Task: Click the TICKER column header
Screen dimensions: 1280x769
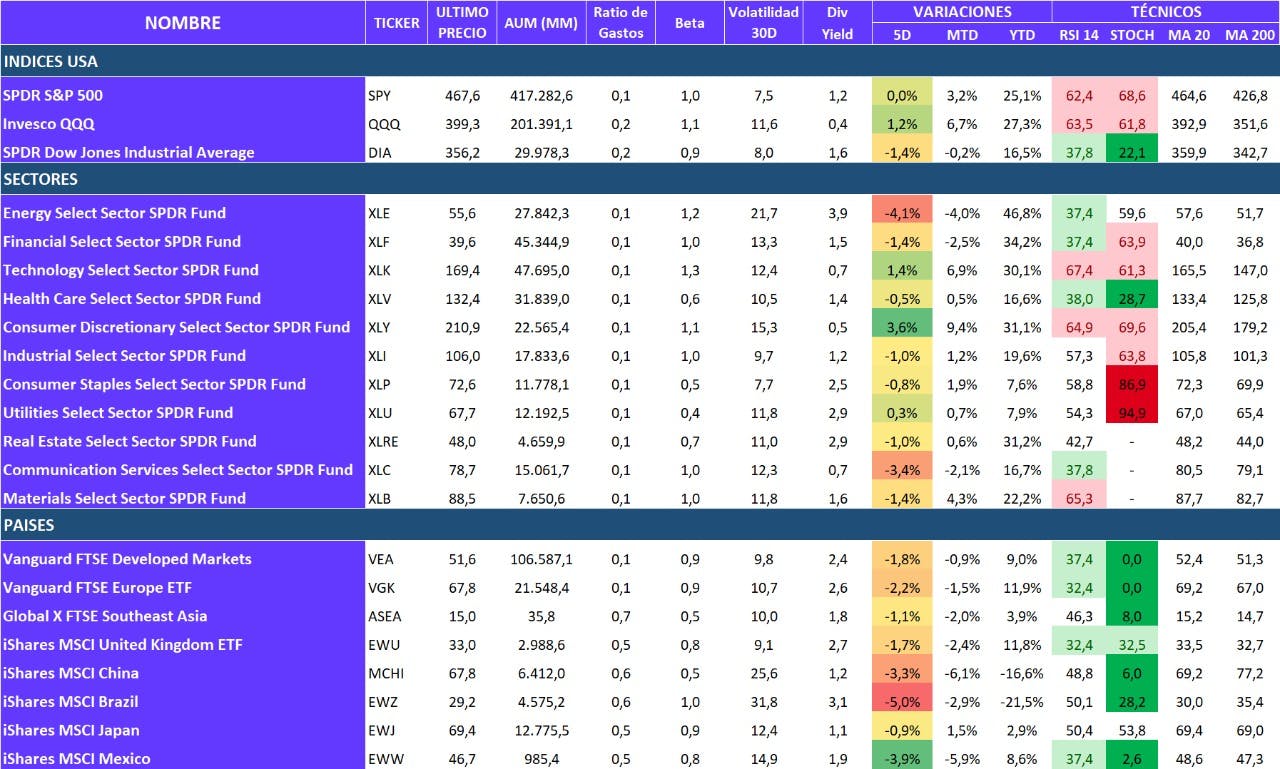Action: [x=396, y=22]
